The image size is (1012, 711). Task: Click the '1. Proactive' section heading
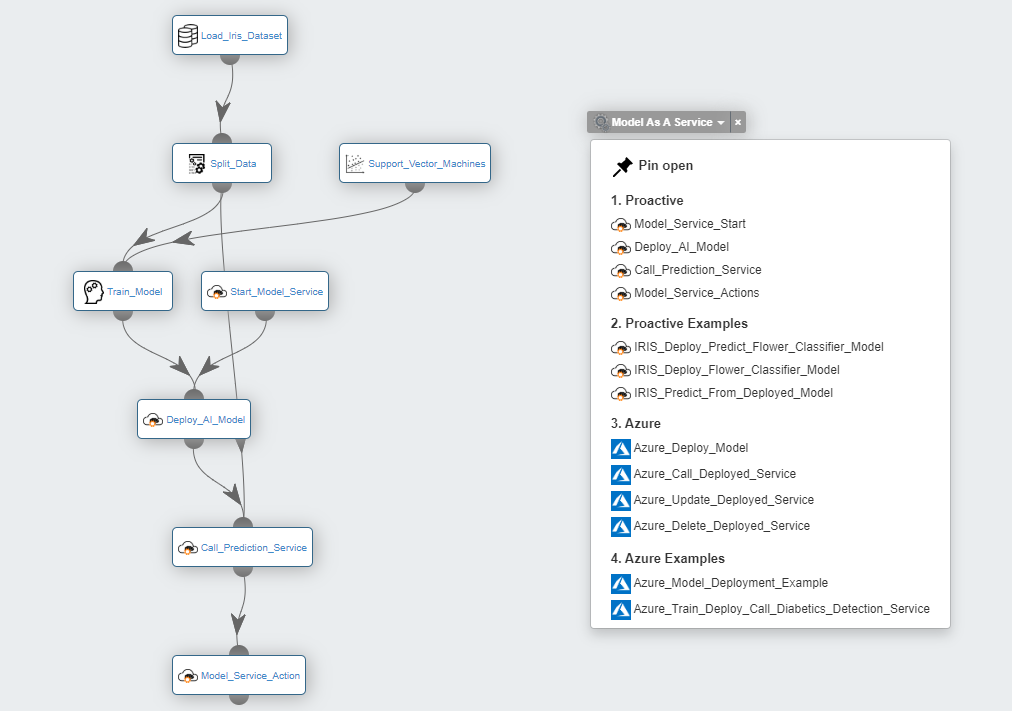(x=647, y=201)
